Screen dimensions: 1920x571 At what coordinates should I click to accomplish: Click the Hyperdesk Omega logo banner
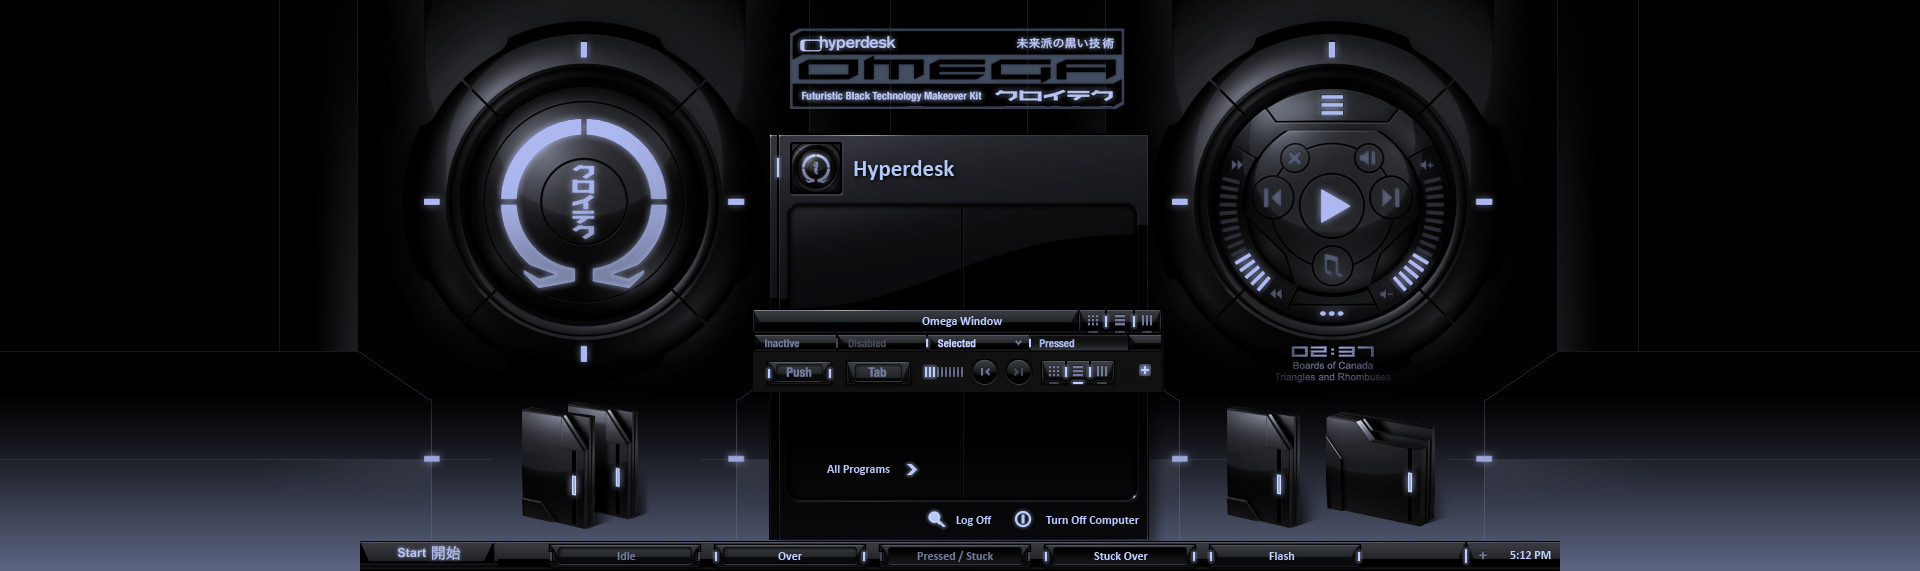point(957,69)
